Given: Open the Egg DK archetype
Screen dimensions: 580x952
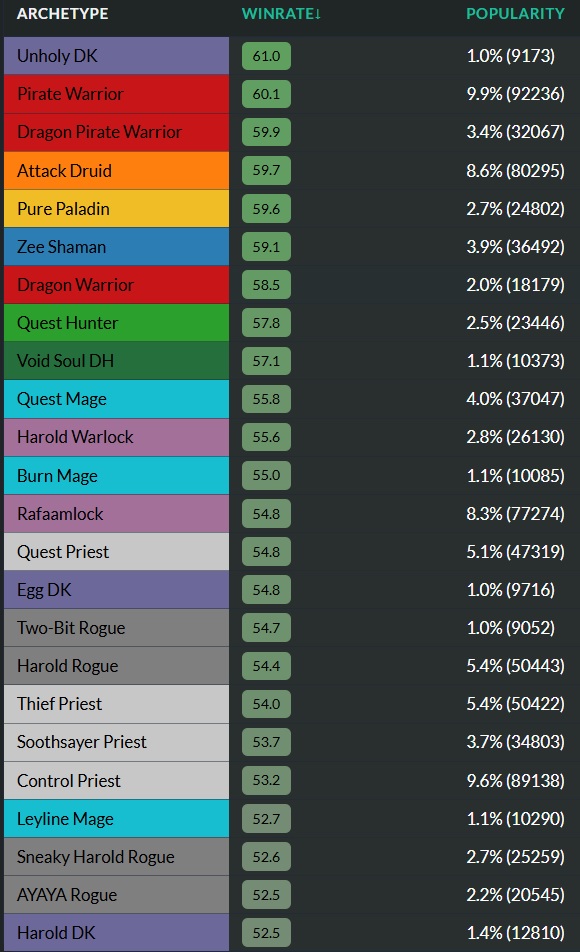Looking at the screenshot, I should [117, 590].
